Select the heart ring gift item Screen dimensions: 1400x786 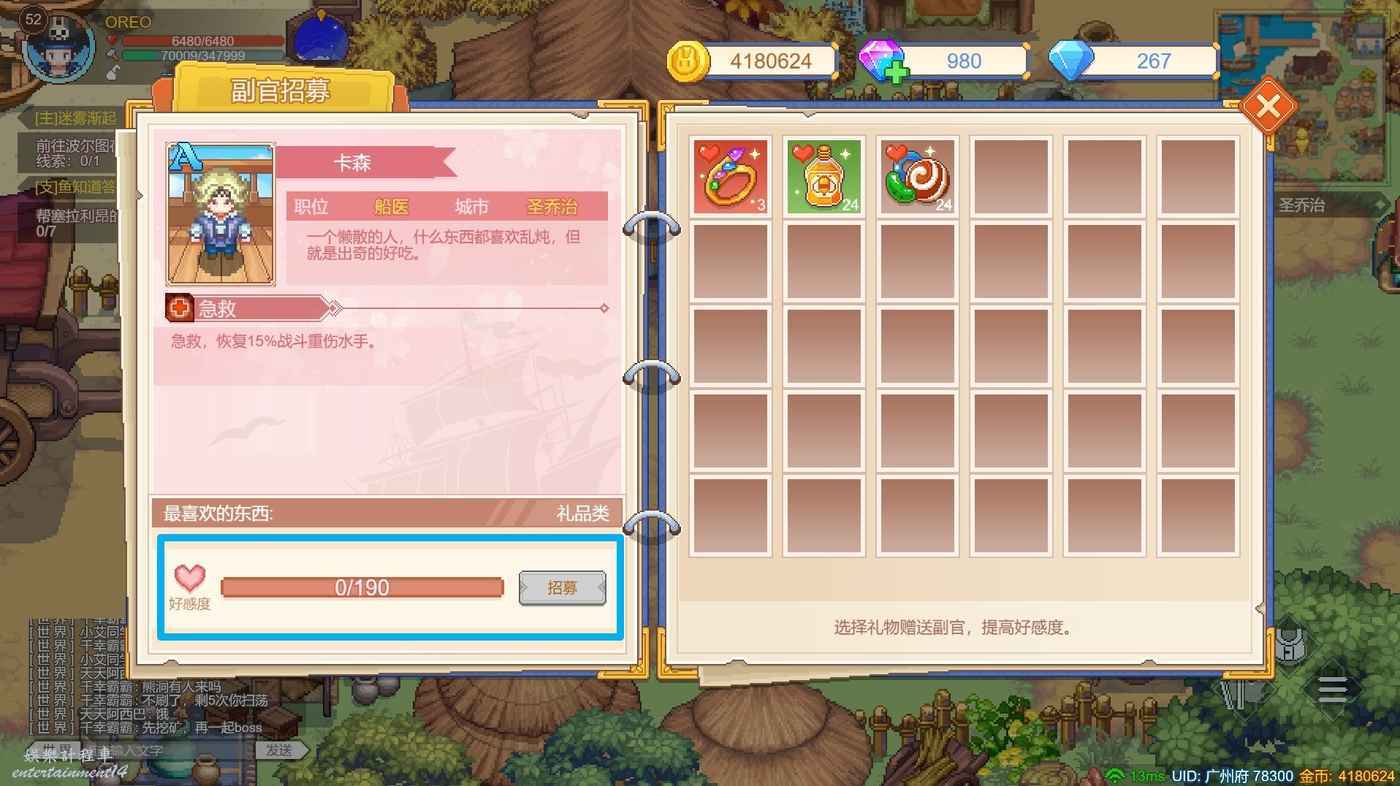731,176
